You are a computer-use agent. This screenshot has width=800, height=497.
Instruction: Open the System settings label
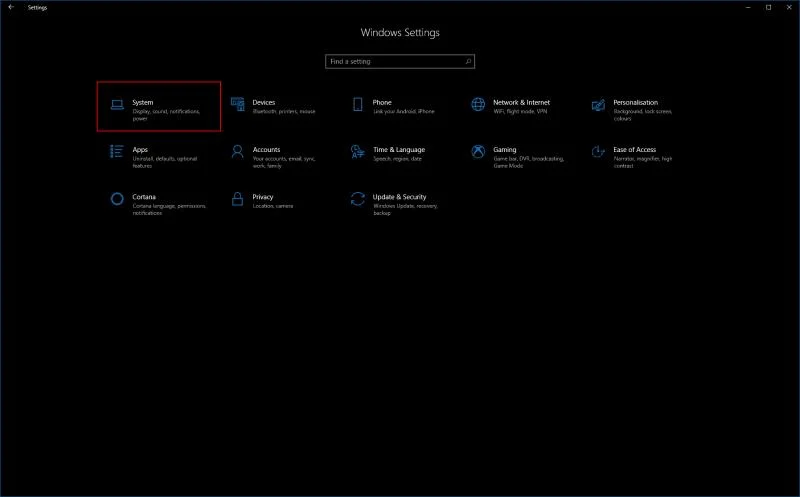(x=143, y=103)
